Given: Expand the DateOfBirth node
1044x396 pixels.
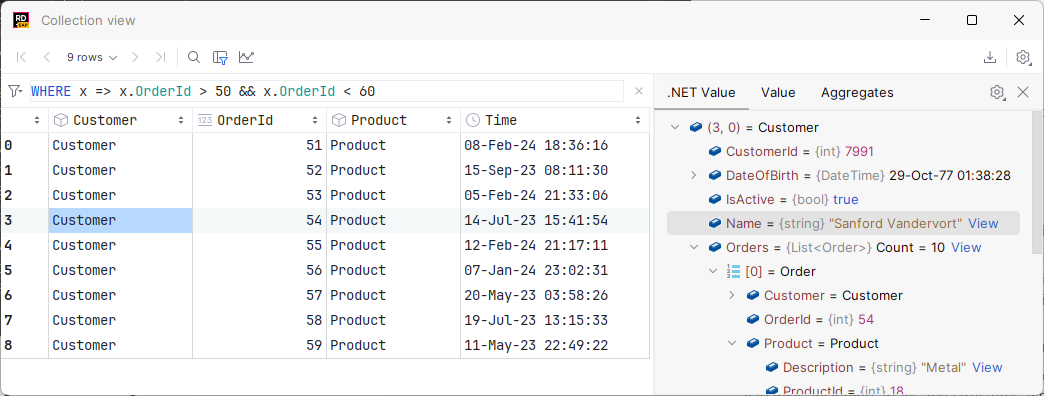Looking at the screenshot, I should point(693,176).
